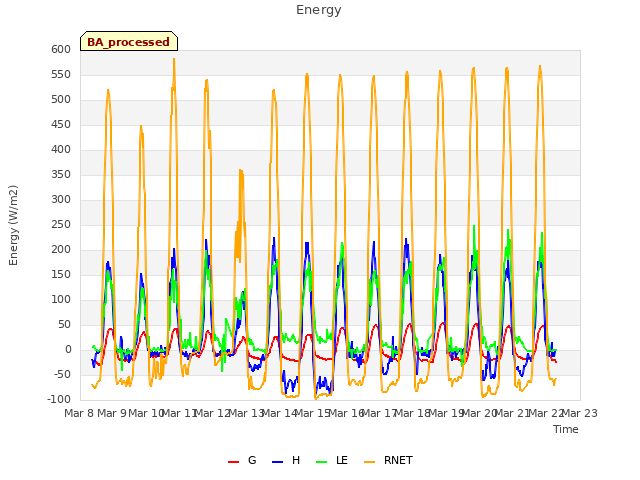Select the RNET legend label
Viewport: 640px width, 480px height.
coord(398,460)
